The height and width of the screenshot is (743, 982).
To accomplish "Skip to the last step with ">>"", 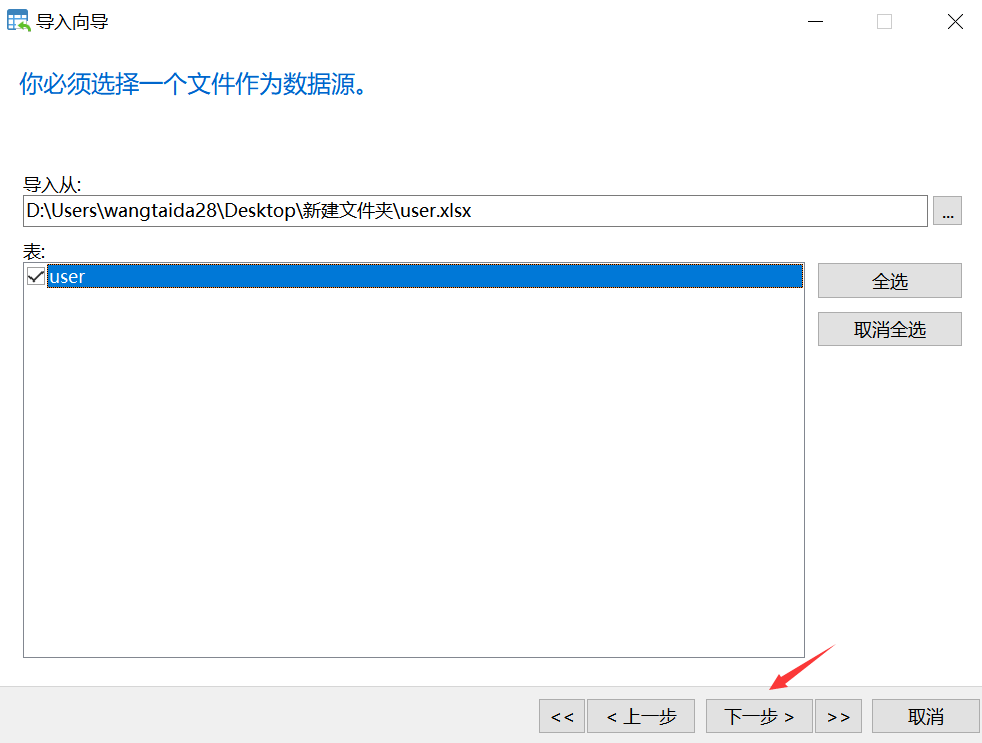I will pos(838,716).
